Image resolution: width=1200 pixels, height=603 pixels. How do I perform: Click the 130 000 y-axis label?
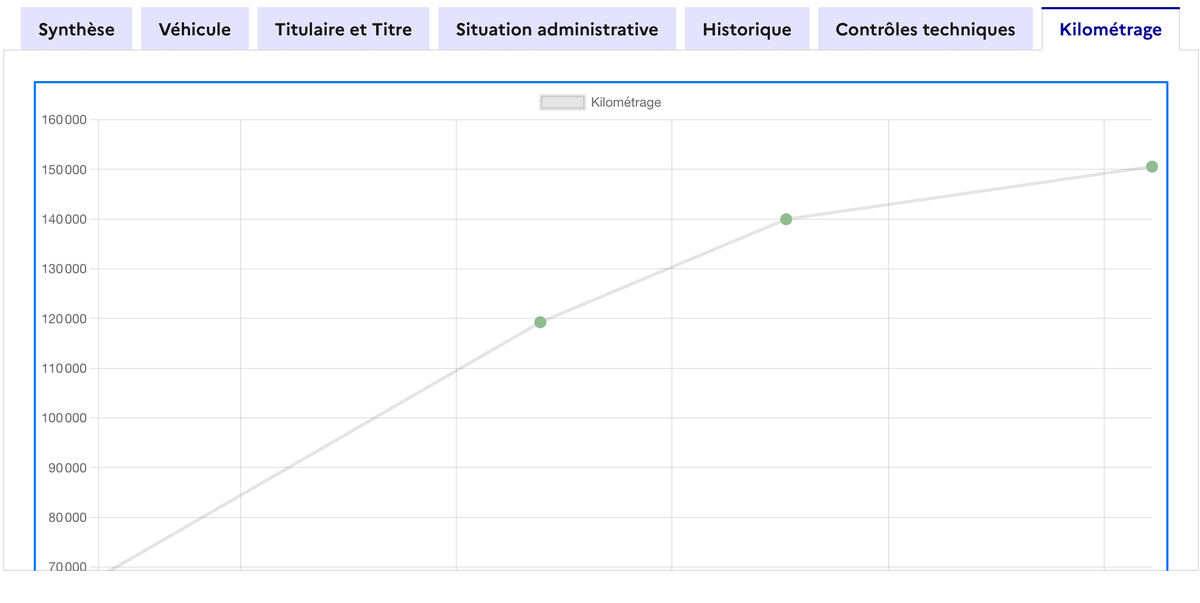tap(64, 269)
